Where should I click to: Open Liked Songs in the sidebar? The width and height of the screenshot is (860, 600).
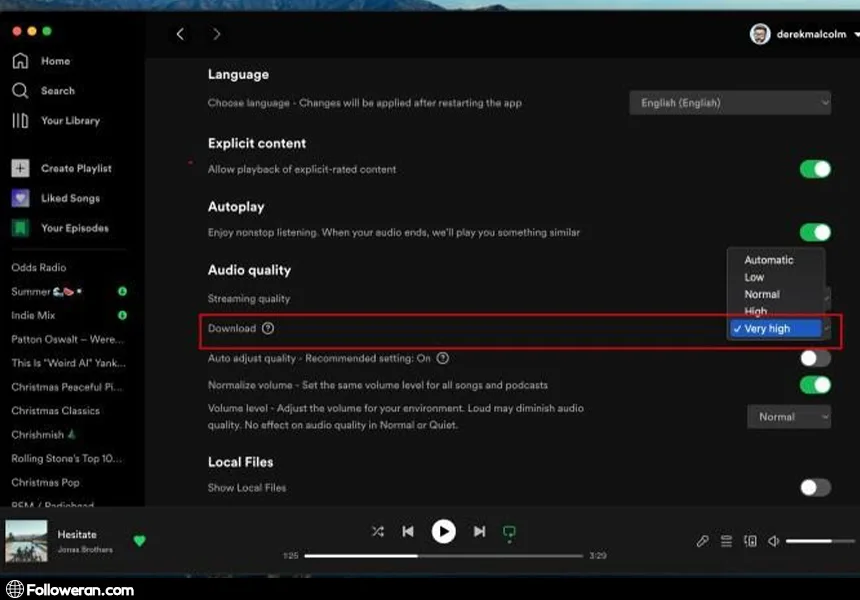[70, 198]
